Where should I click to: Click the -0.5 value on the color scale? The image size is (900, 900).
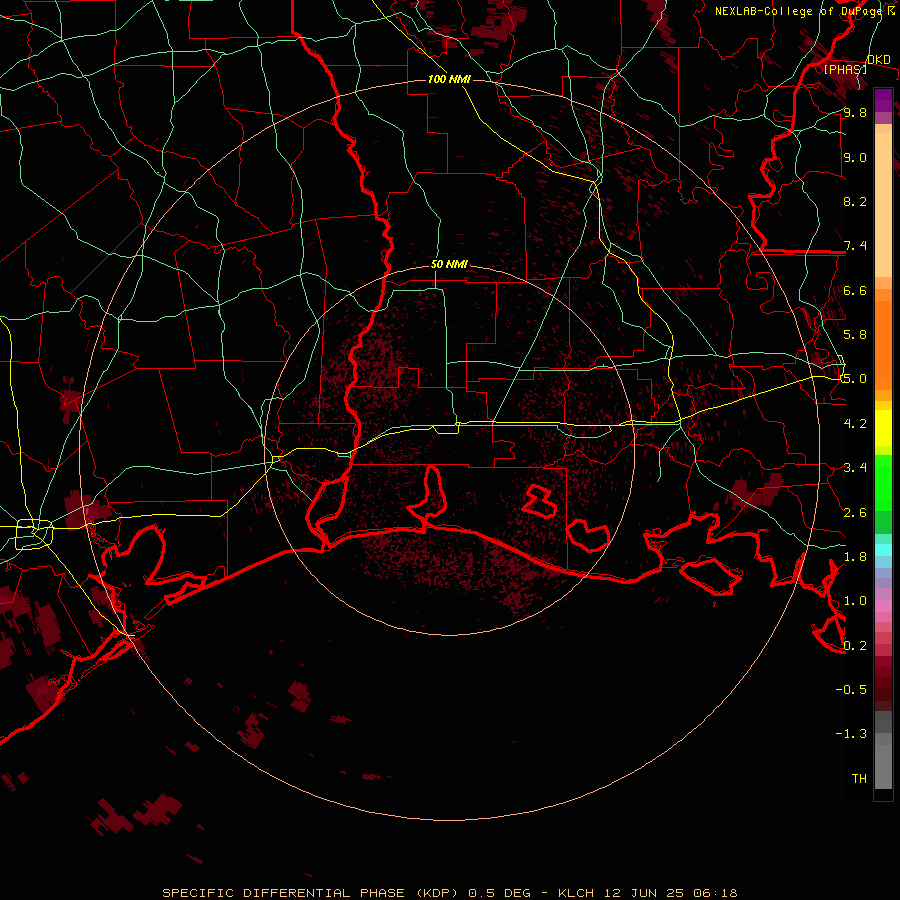click(851, 689)
